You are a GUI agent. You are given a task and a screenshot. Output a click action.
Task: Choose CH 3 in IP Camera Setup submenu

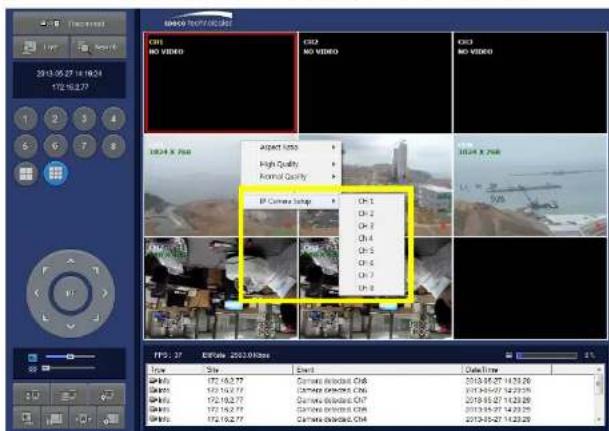[x=372, y=226]
